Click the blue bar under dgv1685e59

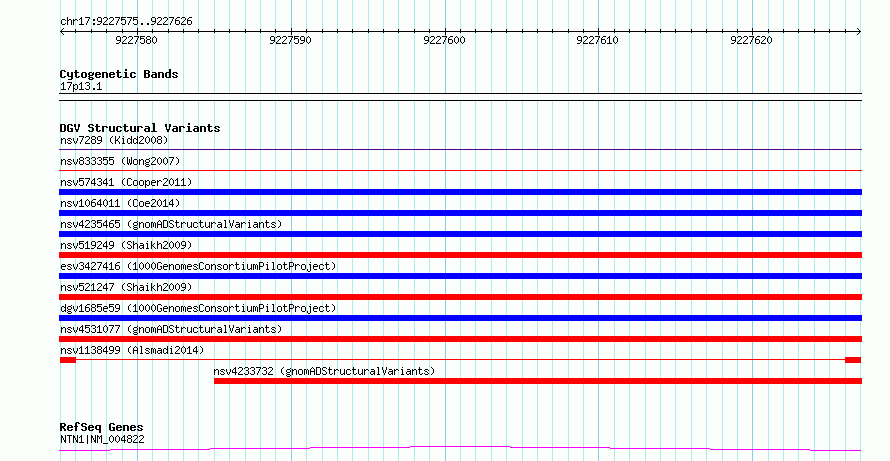coord(460,318)
